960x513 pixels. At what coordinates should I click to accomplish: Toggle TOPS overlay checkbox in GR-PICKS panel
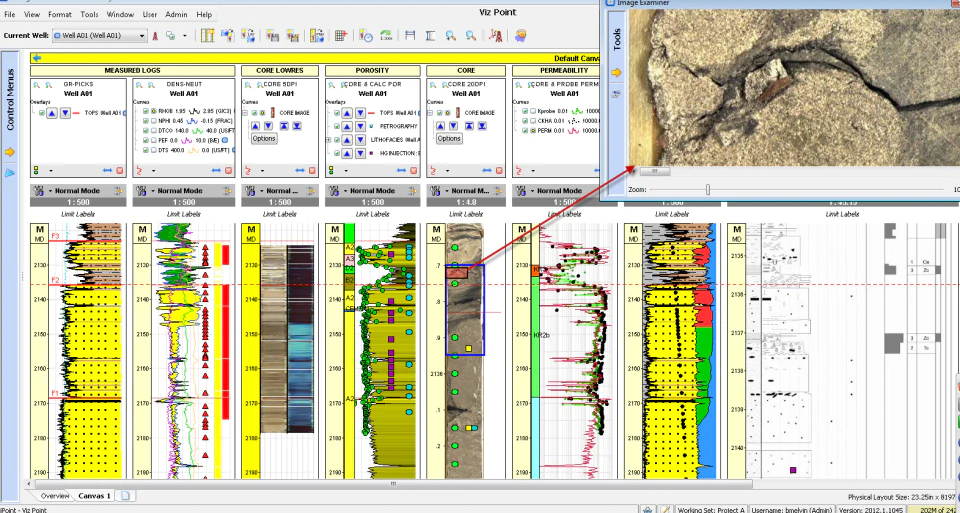(x=42, y=113)
